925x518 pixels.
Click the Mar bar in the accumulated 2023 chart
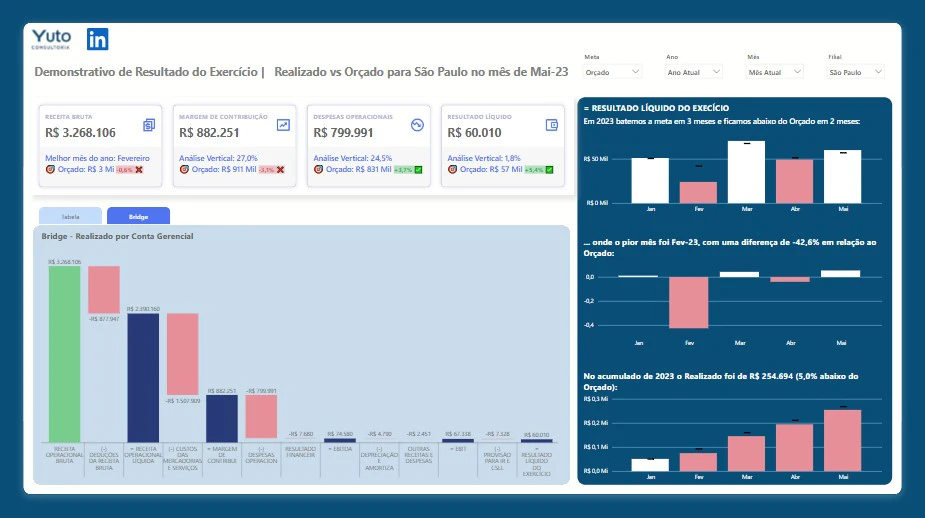click(746, 453)
